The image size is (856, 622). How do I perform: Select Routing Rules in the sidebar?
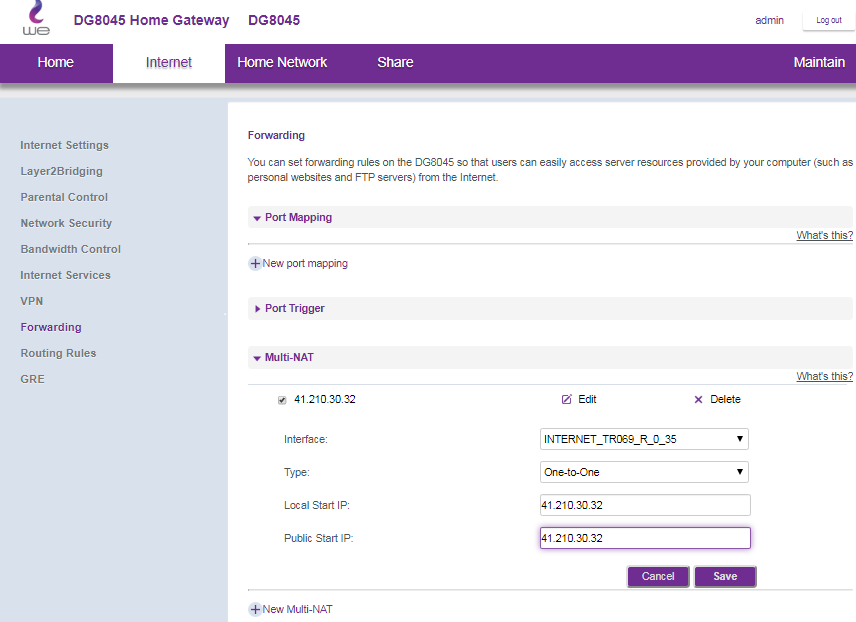[58, 353]
